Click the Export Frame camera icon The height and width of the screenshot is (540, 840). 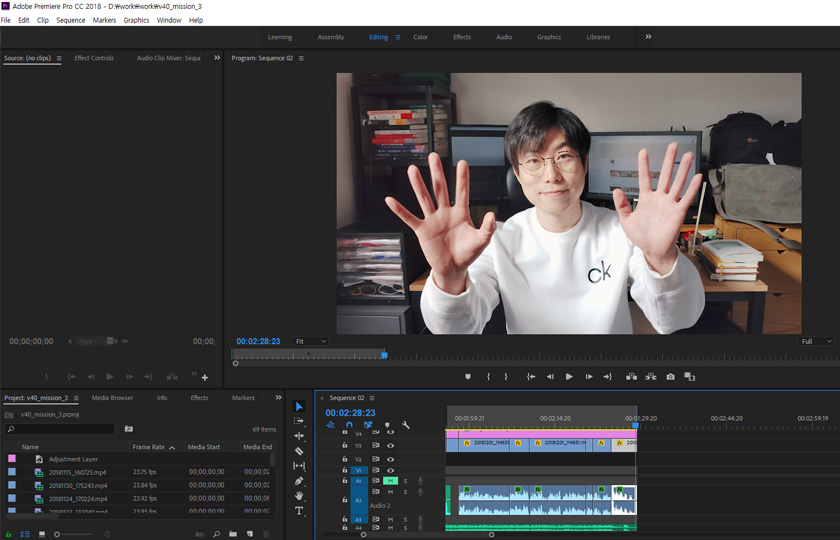(x=670, y=377)
